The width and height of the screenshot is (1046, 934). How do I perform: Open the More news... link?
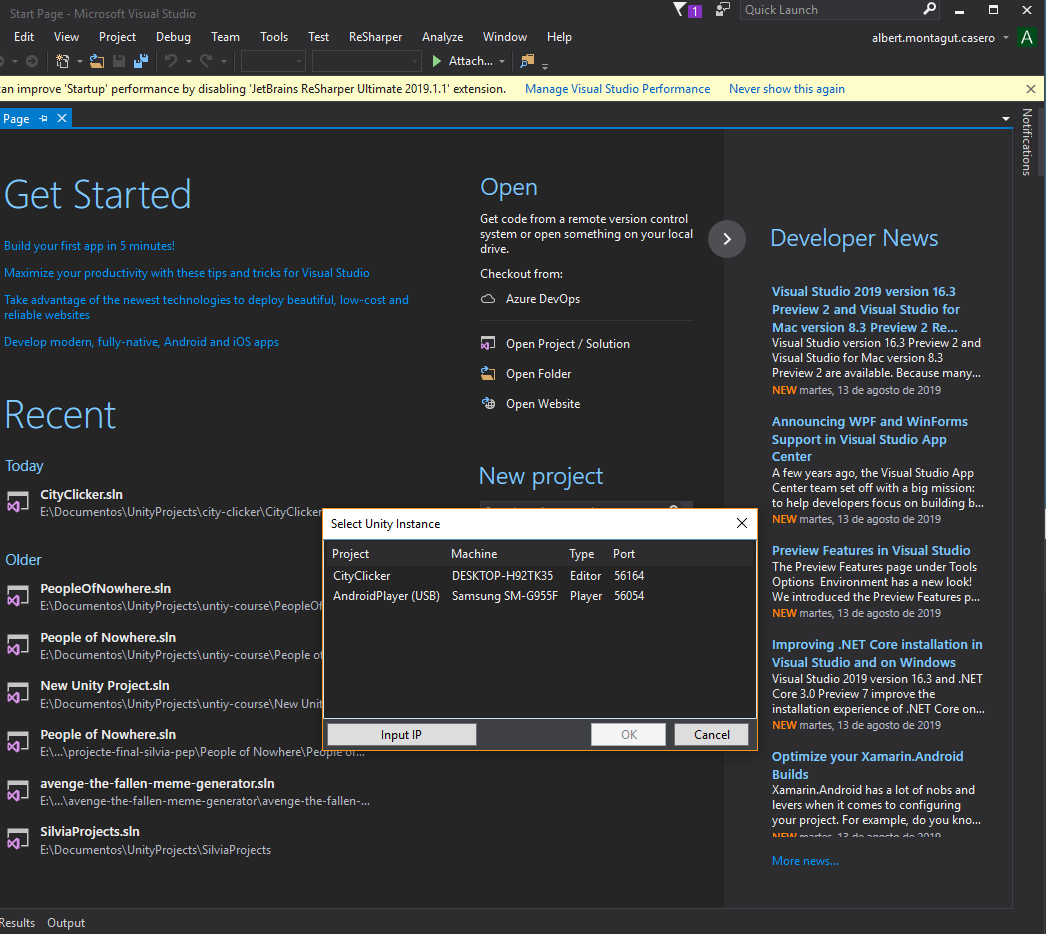(x=805, y=861)
